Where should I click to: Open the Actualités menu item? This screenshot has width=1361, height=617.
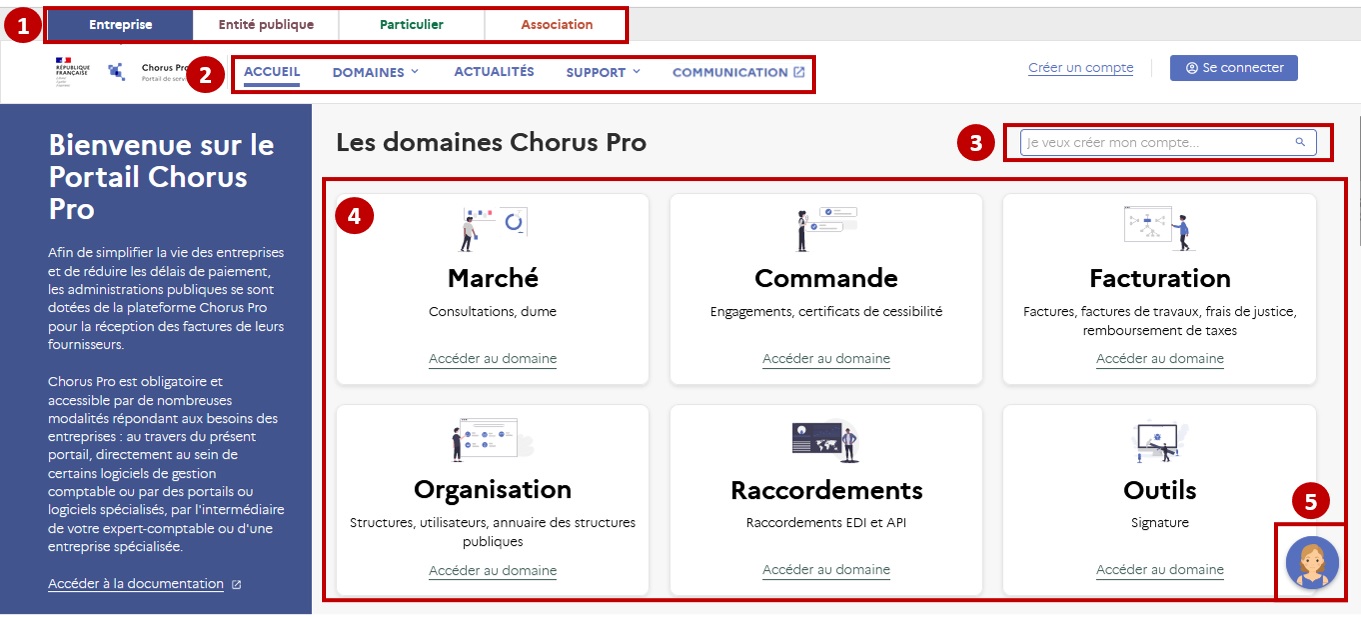pos(495,71)
